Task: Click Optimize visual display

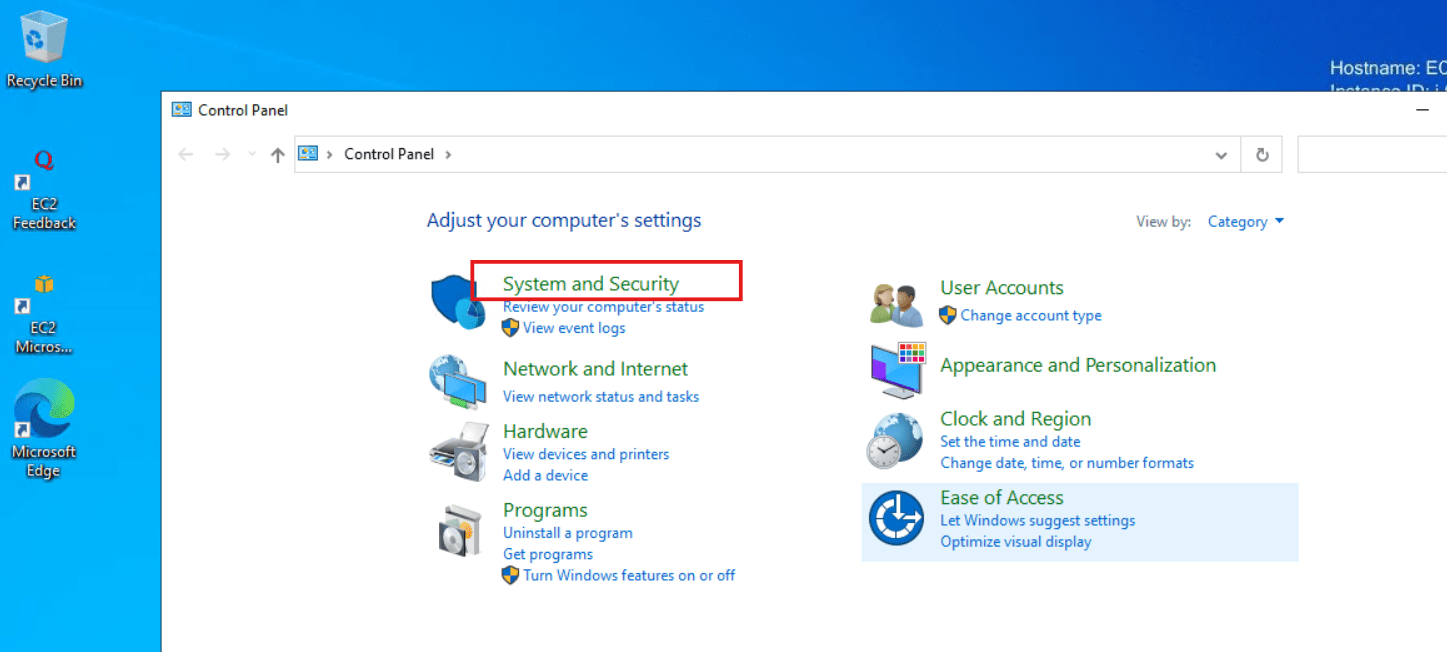Action: tap(1016, 542)
